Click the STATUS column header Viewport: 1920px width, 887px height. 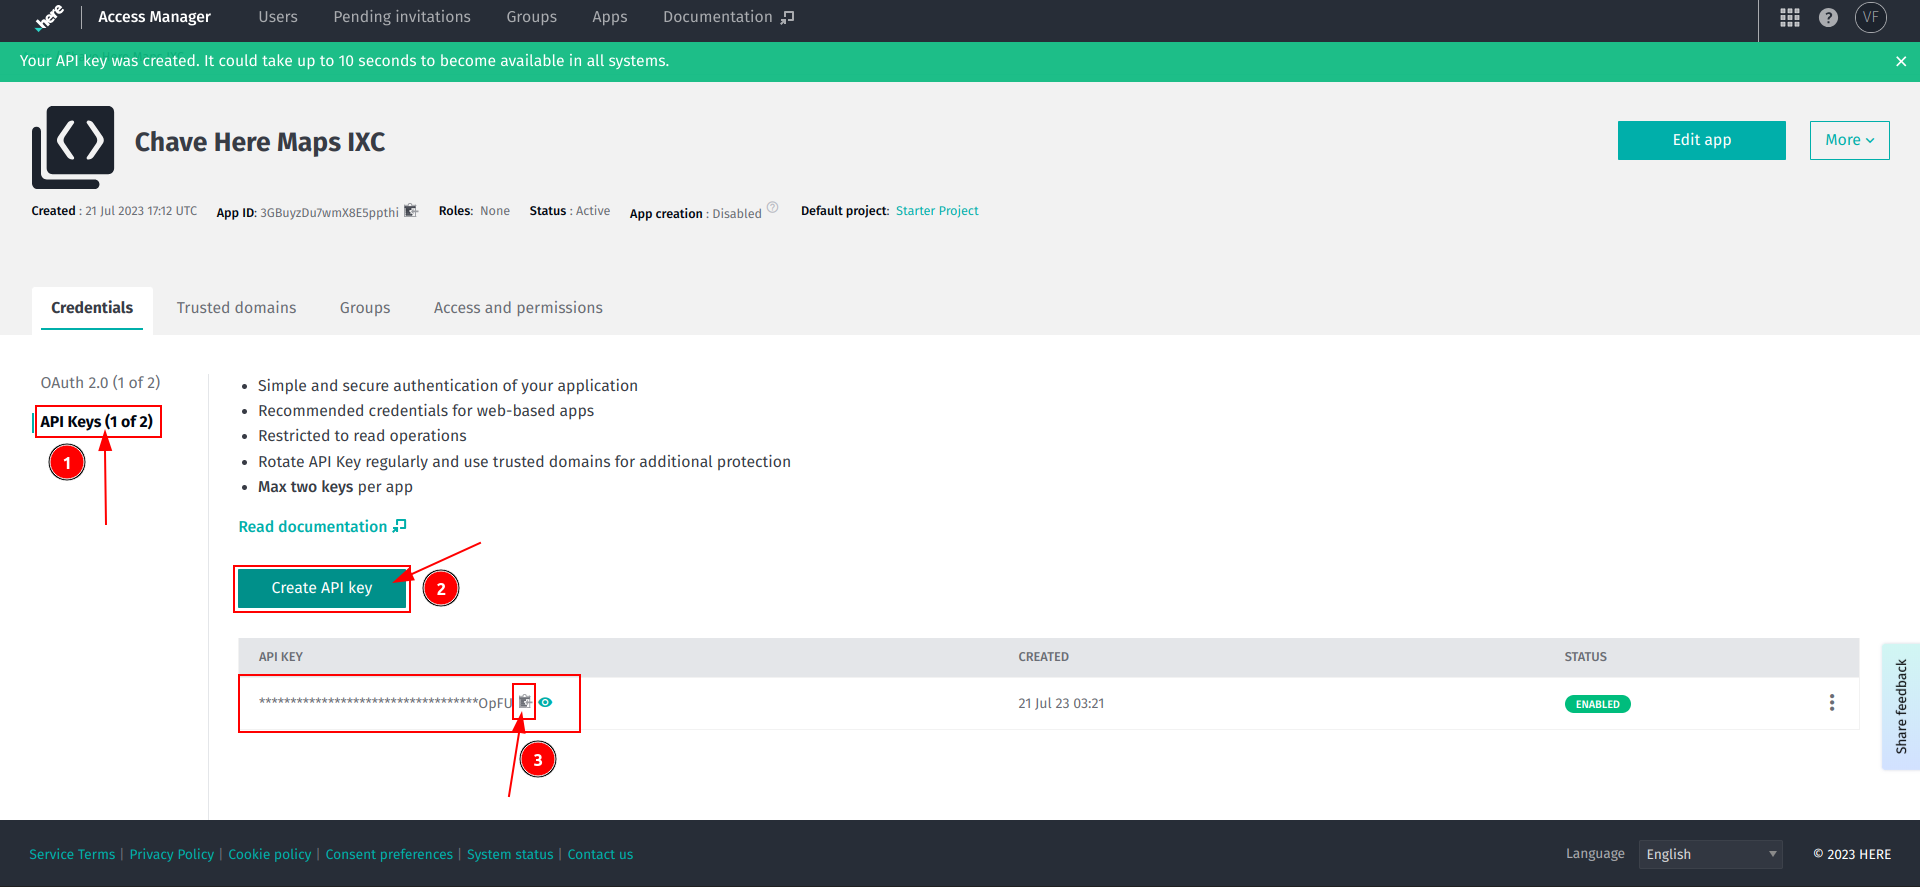point(1585,657)
